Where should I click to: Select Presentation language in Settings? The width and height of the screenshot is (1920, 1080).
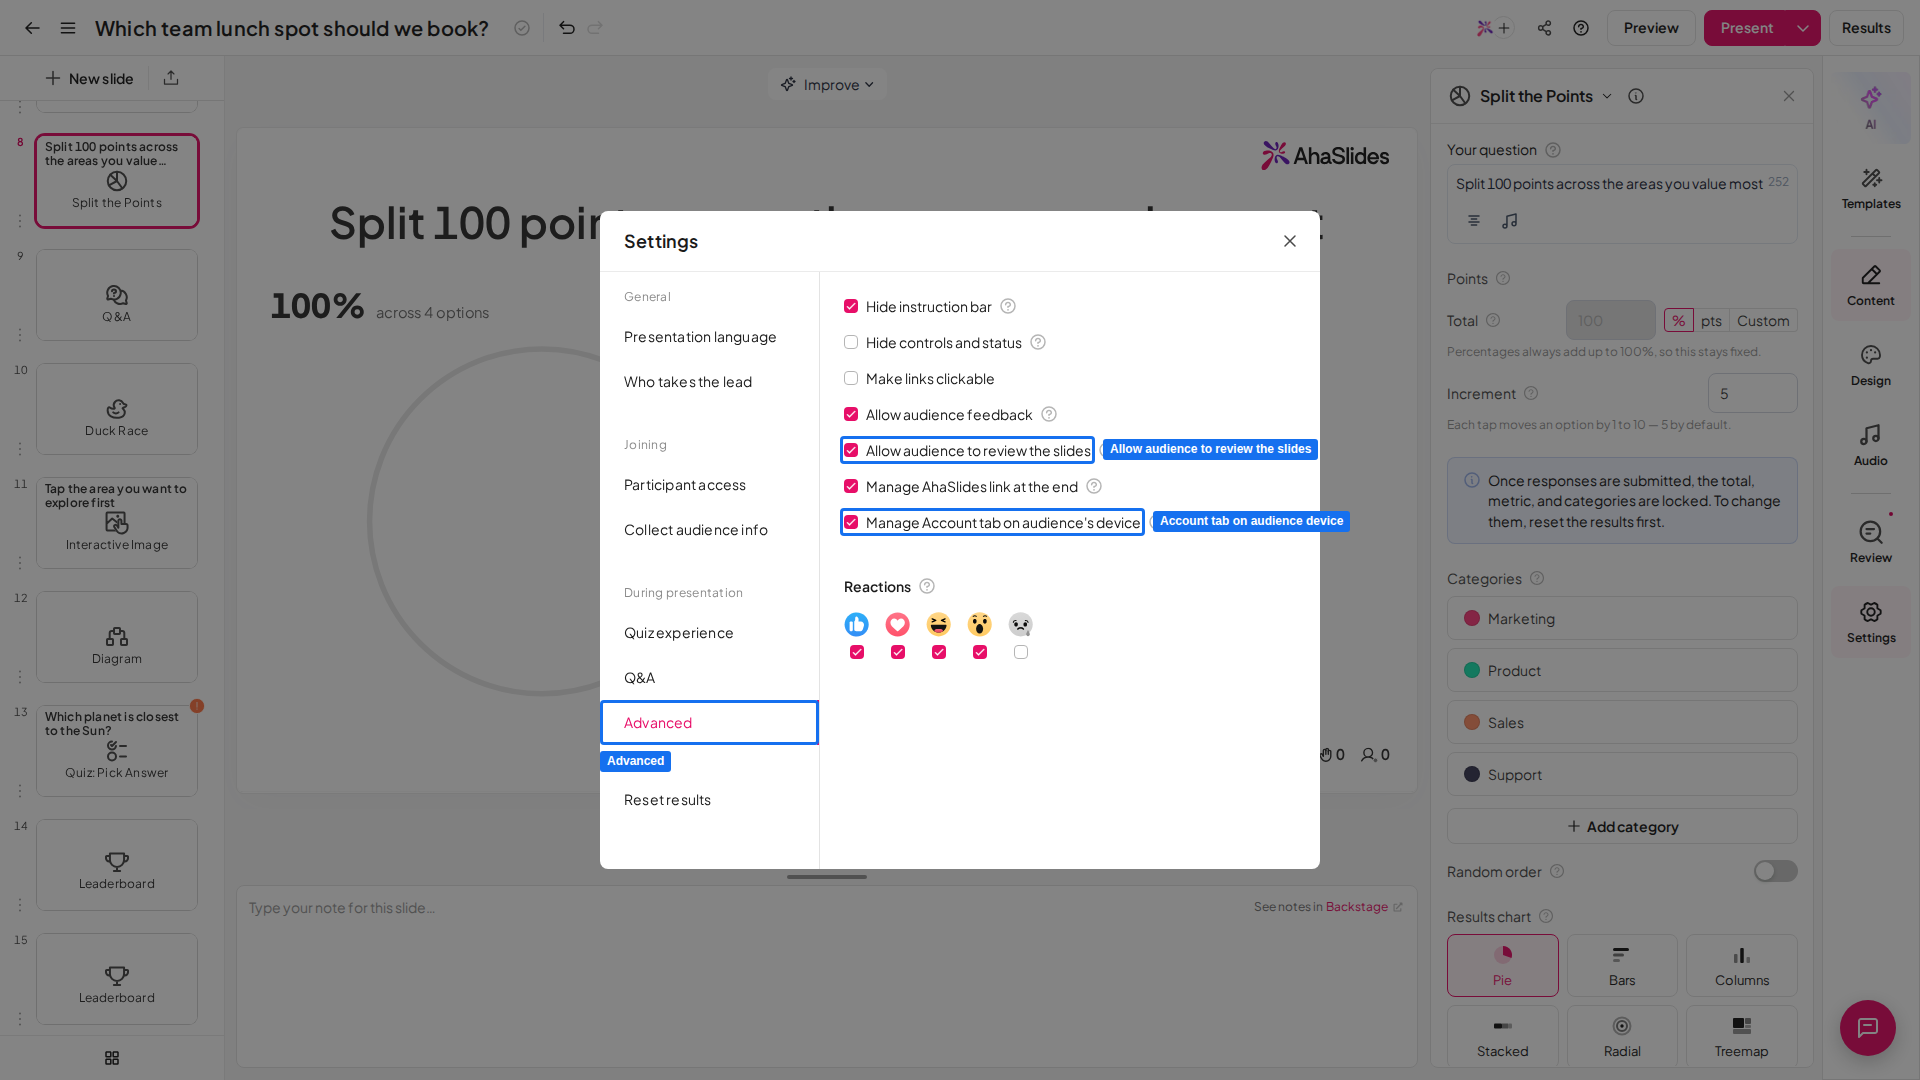pos(700,337)
